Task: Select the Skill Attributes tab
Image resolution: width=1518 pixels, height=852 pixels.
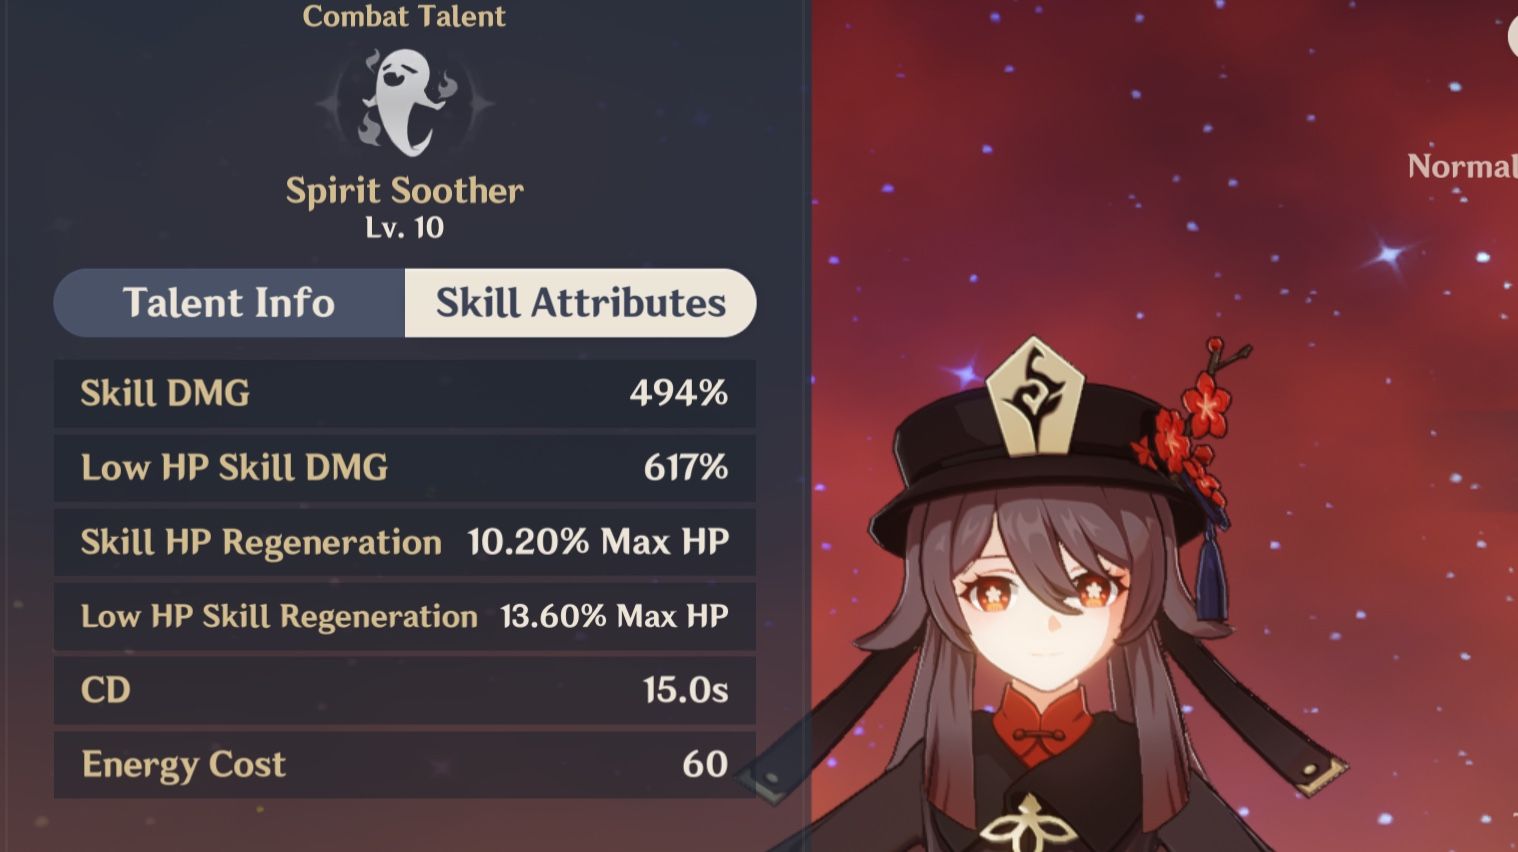Action: pyautogui.click(x=581, y=302)
